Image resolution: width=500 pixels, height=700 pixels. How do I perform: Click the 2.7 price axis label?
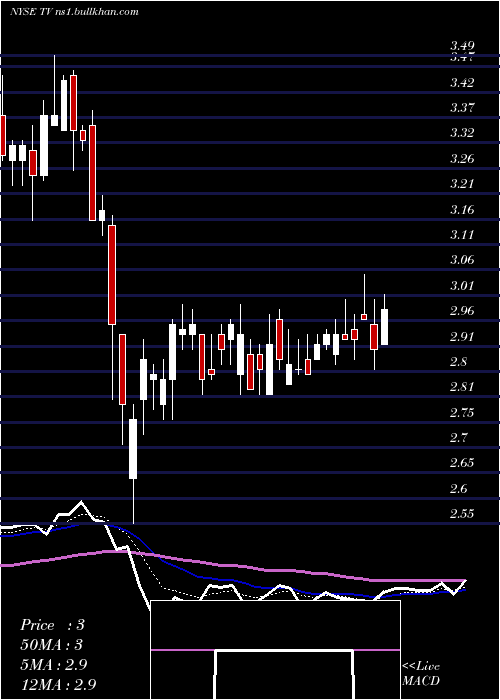(x=458, y=437)
